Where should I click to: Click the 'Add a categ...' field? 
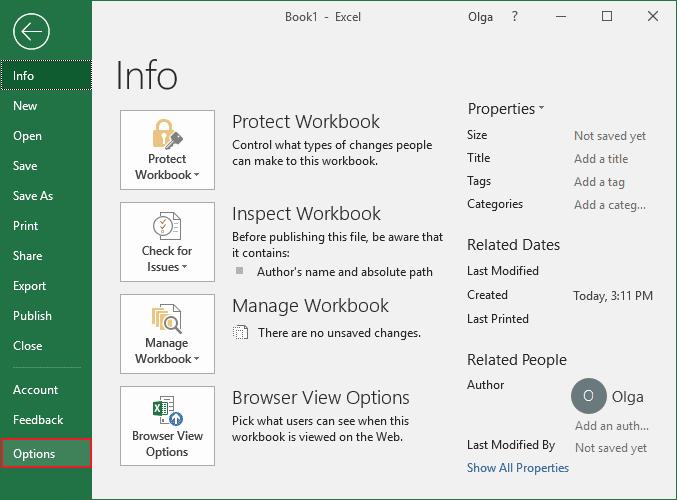pos(610,205)
